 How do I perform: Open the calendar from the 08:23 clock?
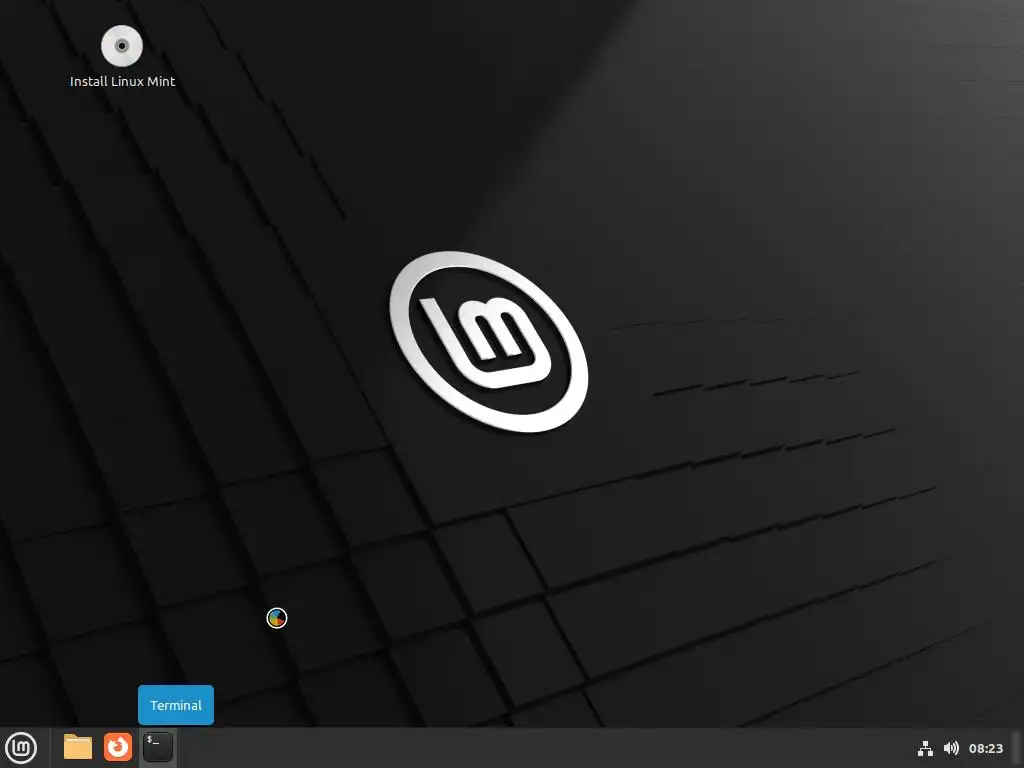coord(985,748)
